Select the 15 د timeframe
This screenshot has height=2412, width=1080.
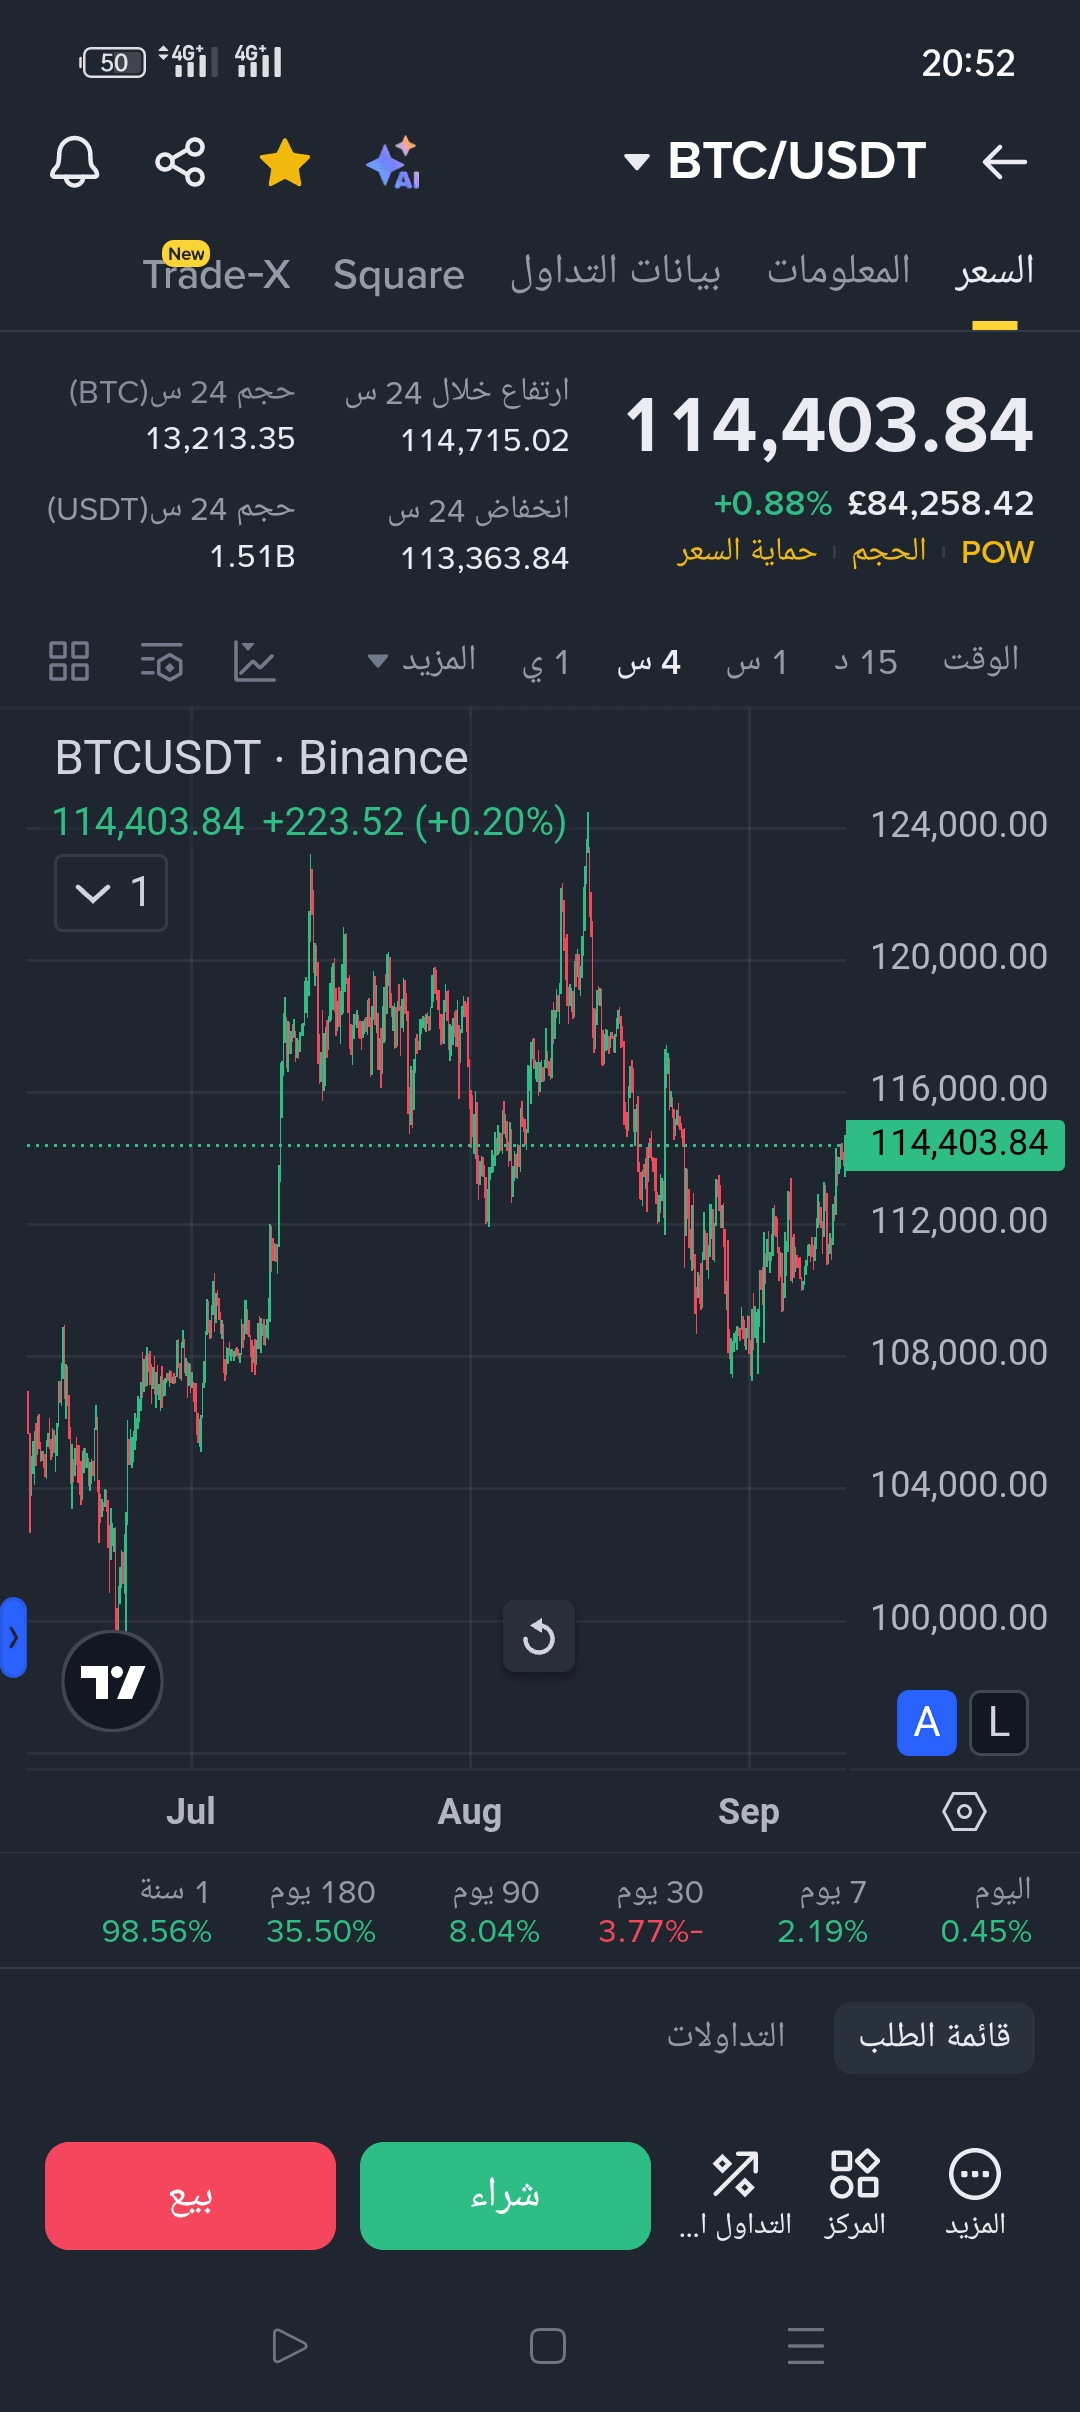[866, 662]
